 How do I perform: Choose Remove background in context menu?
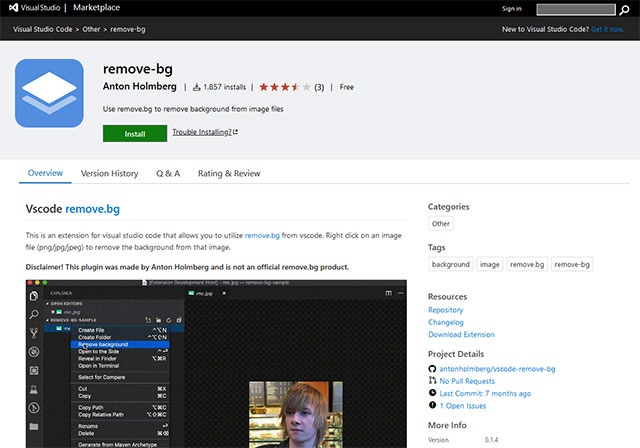(x=120, y=344)
